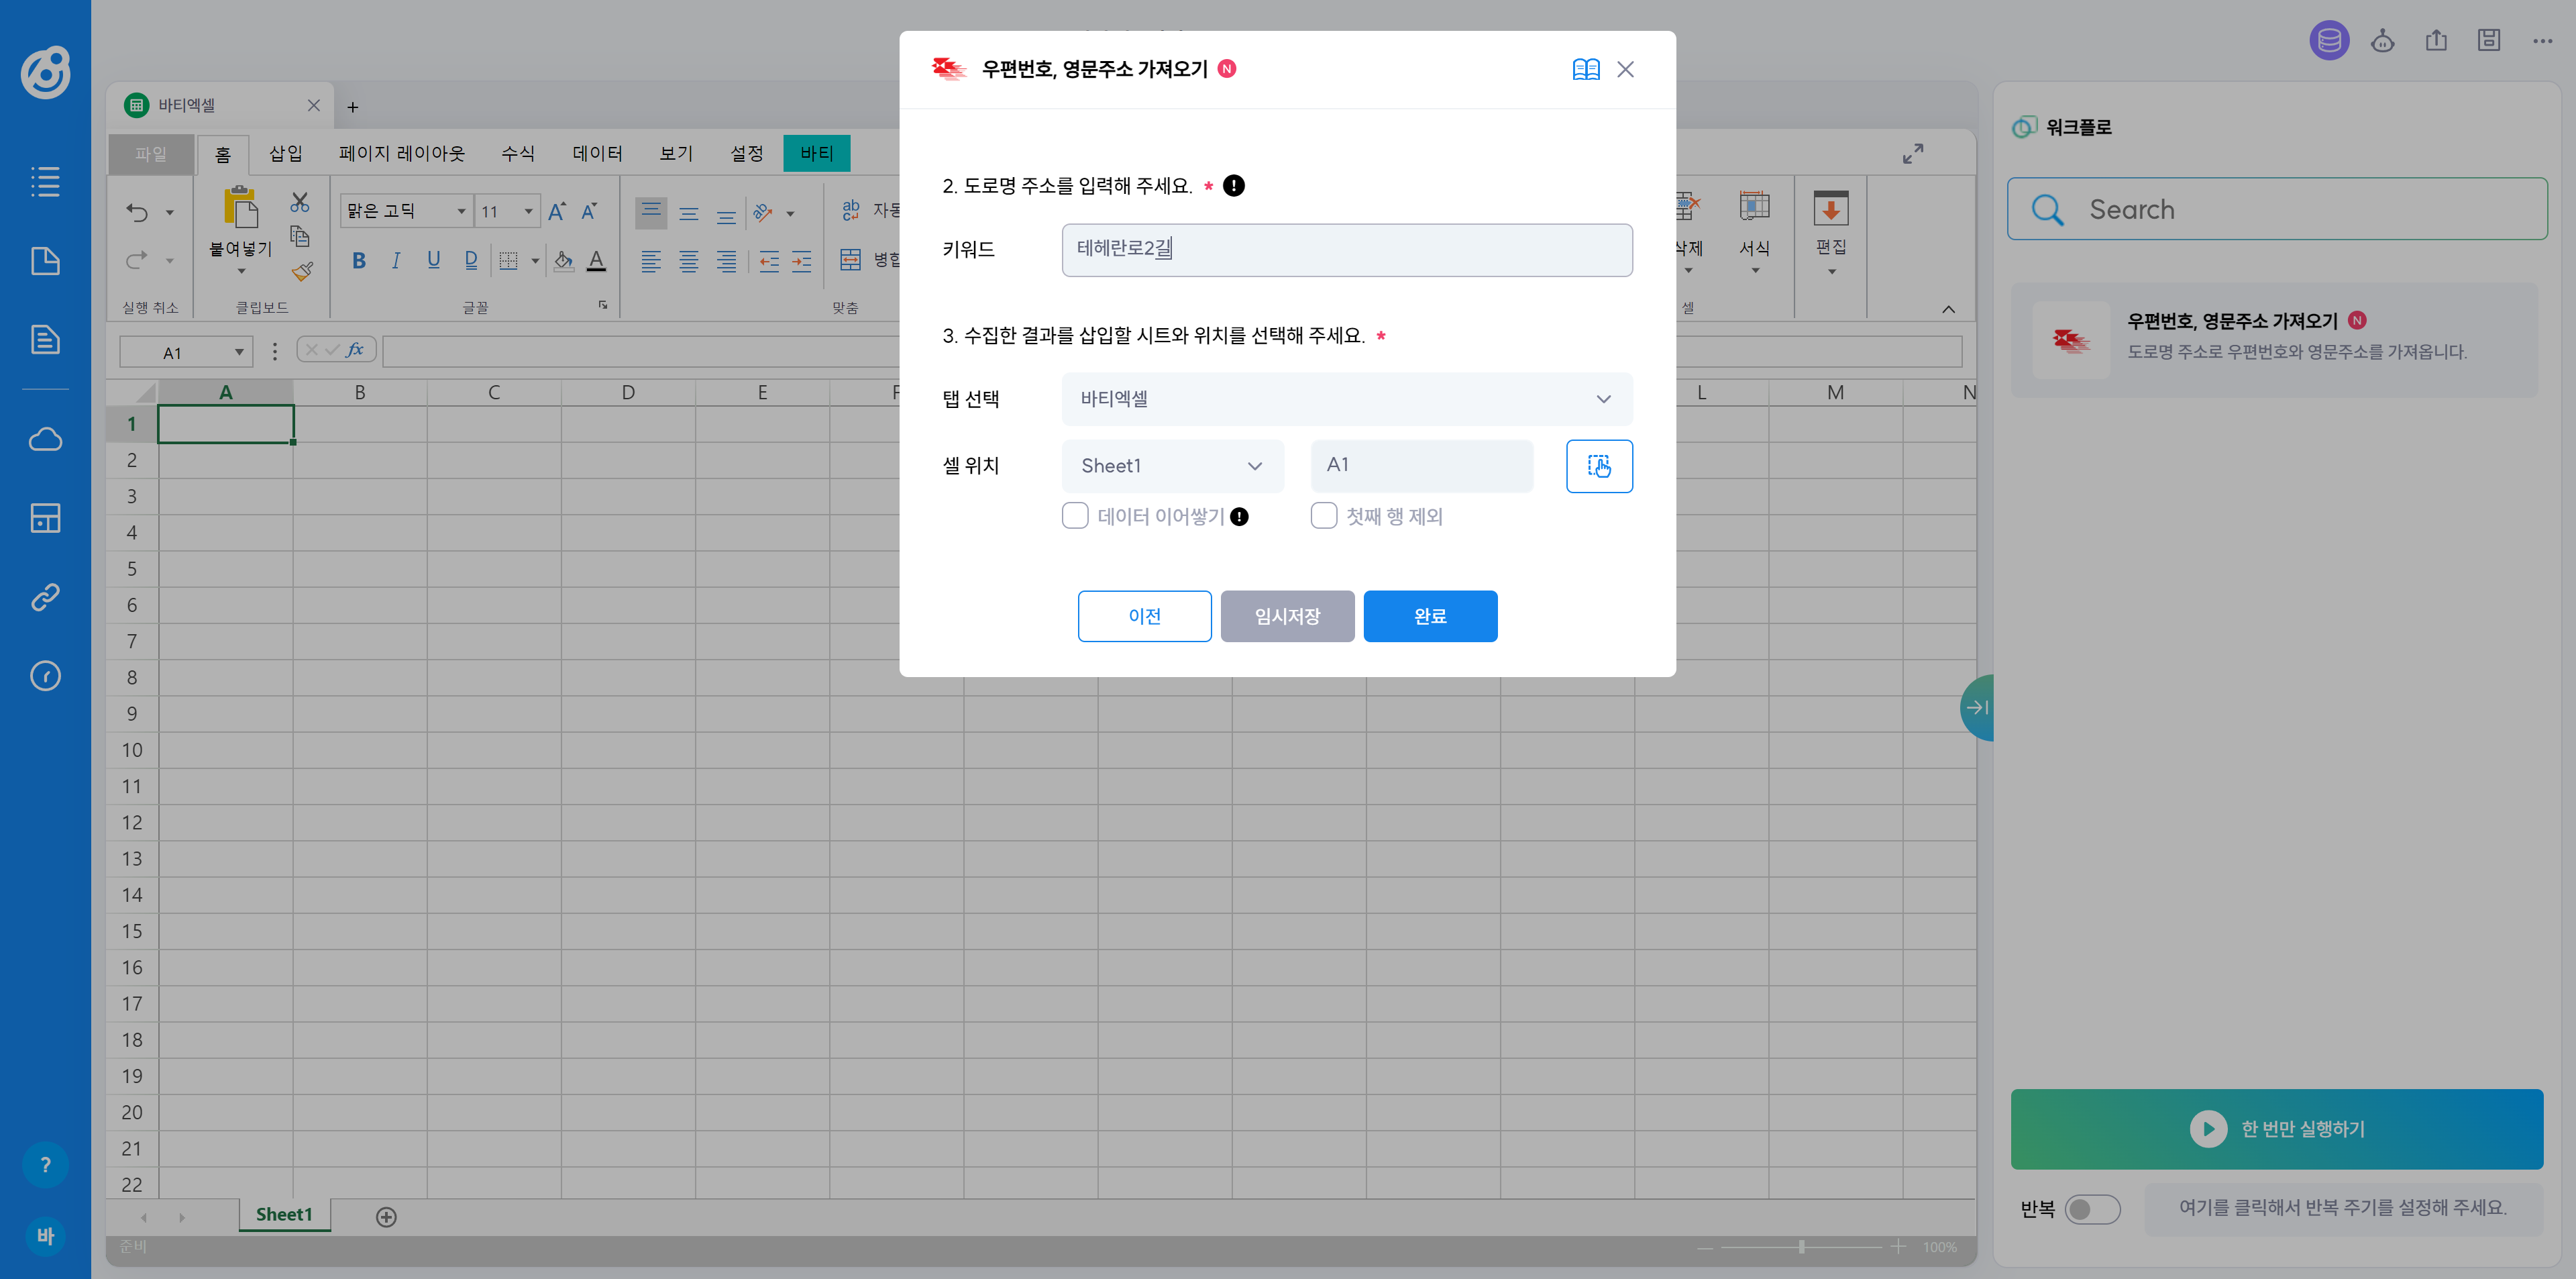Switch to the 바티 ribbon tab
Viewport: 2576px width, 1279px height.
(817, 153)
